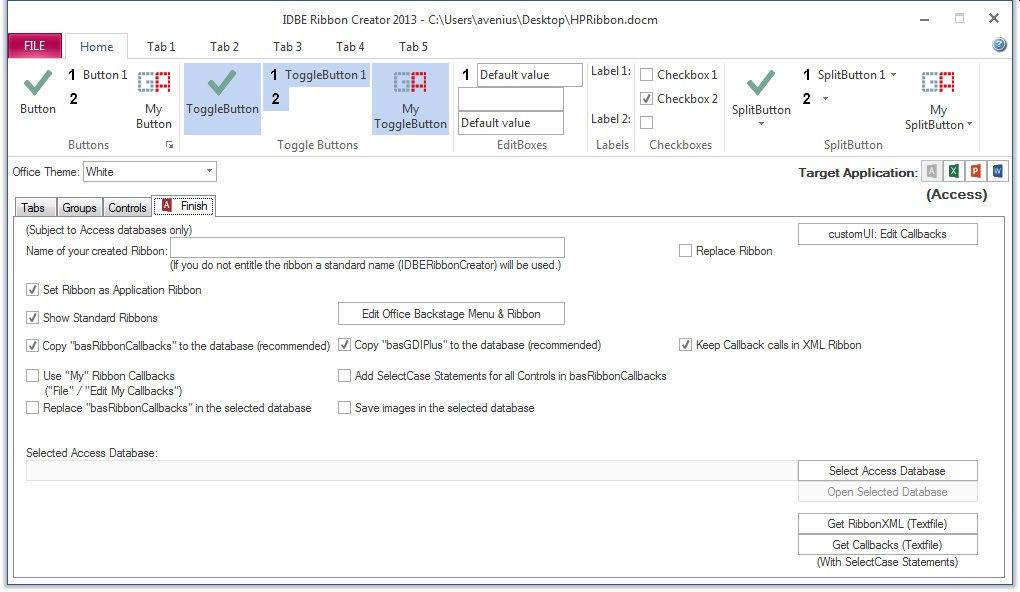Viewport: 1020px width, 592px height.
Task: Expand SplitButton 1 dropdown arrow
Action: pyautogui.click(x=893, y=75)
